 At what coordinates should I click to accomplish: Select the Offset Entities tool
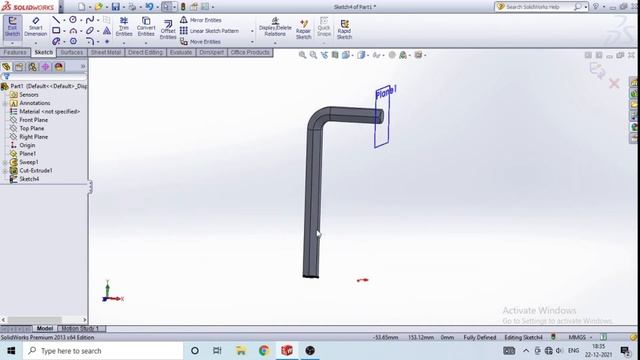click(x=168, y=29)
